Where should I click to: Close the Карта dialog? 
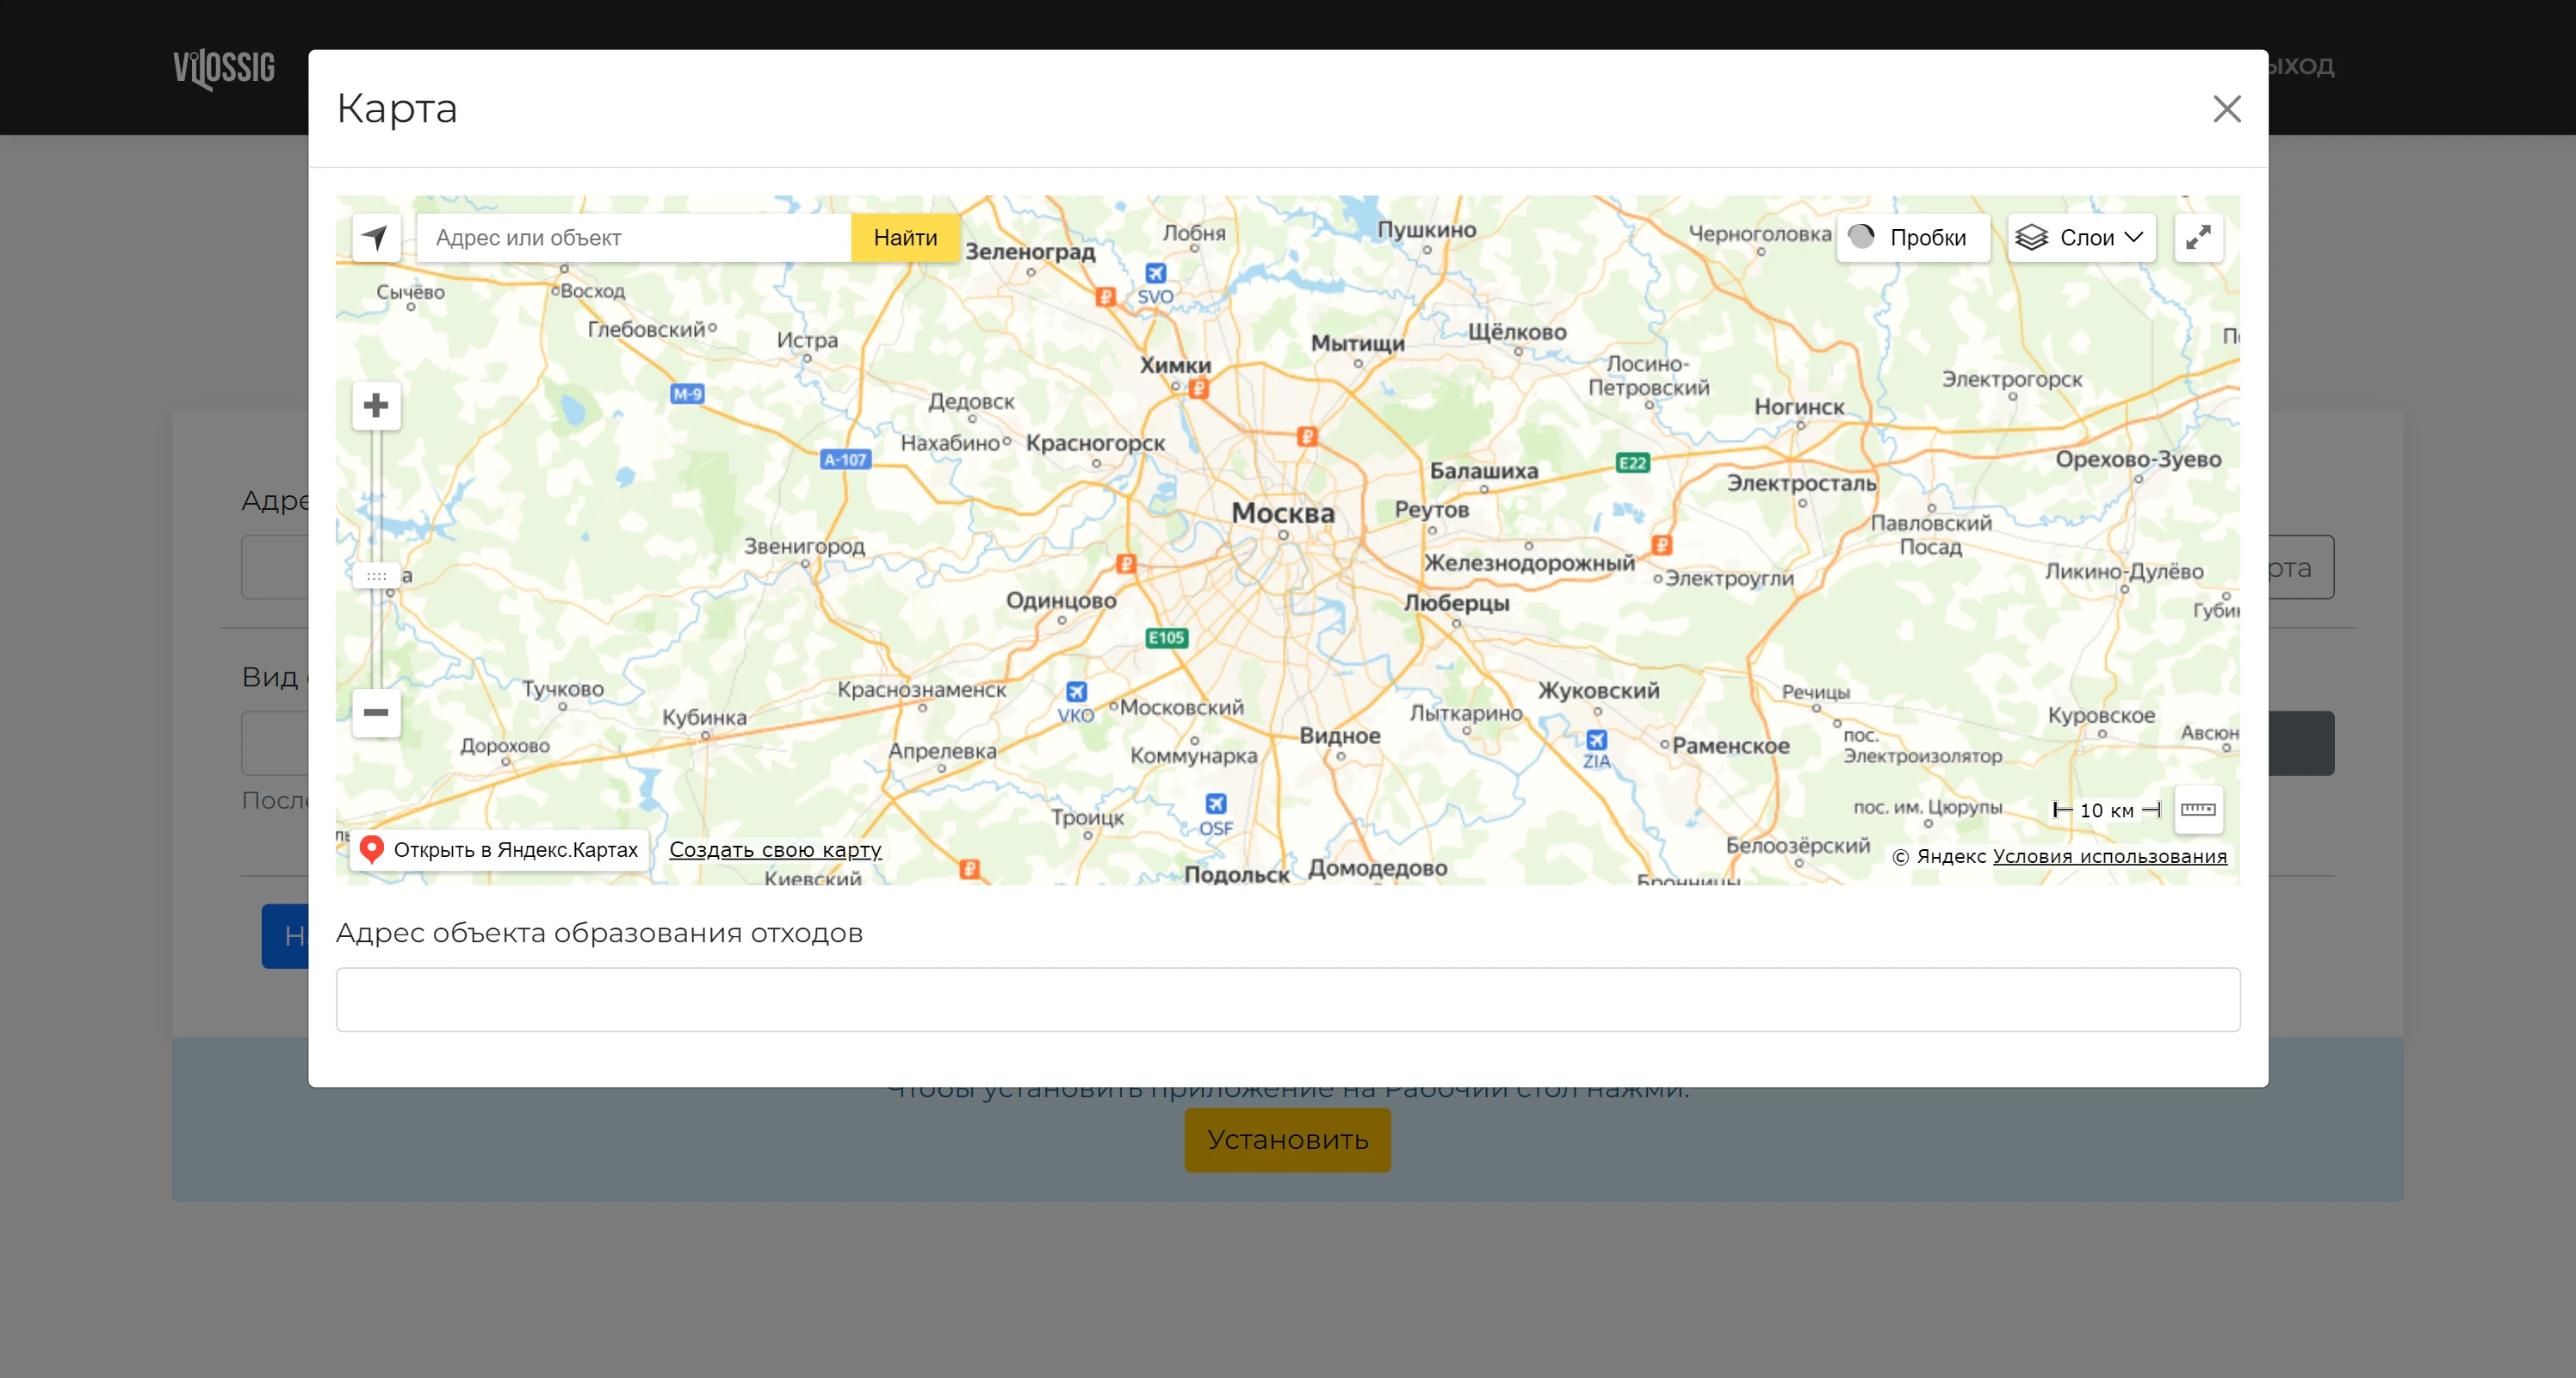coord(2226,109)
